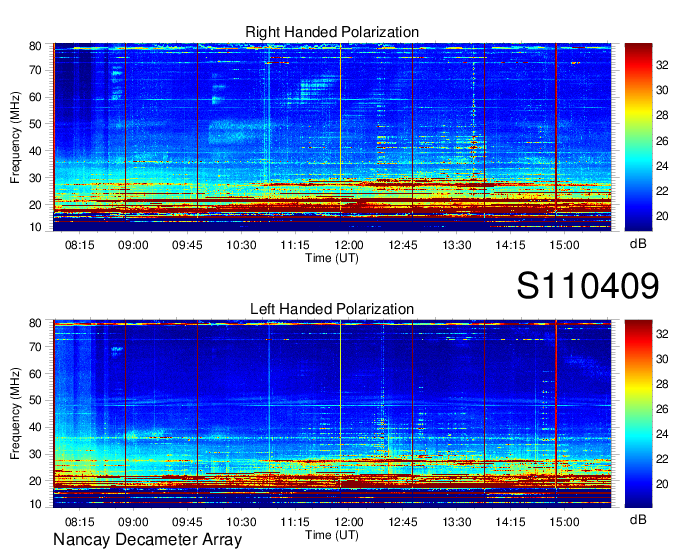Pick the 08:15 tick under Left Handed plot

(79, 522)
